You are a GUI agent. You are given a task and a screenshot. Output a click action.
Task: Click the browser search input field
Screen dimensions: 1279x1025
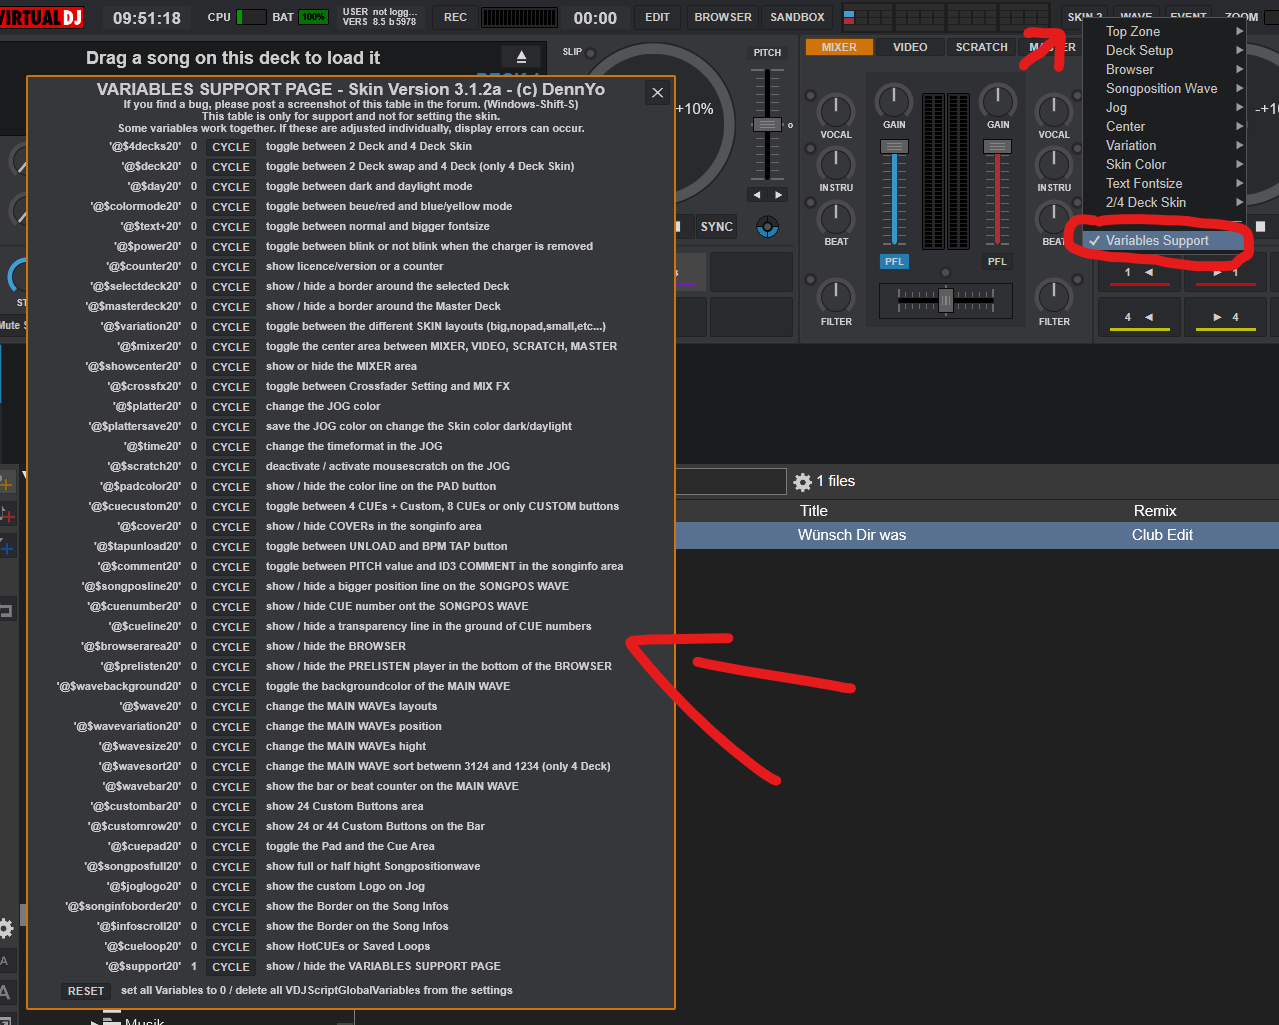[731, 482]
